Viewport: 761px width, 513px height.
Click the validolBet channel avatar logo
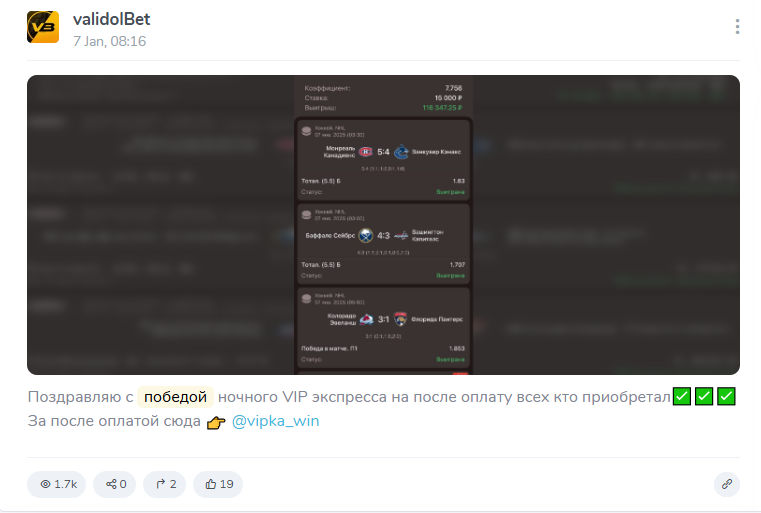43,27
